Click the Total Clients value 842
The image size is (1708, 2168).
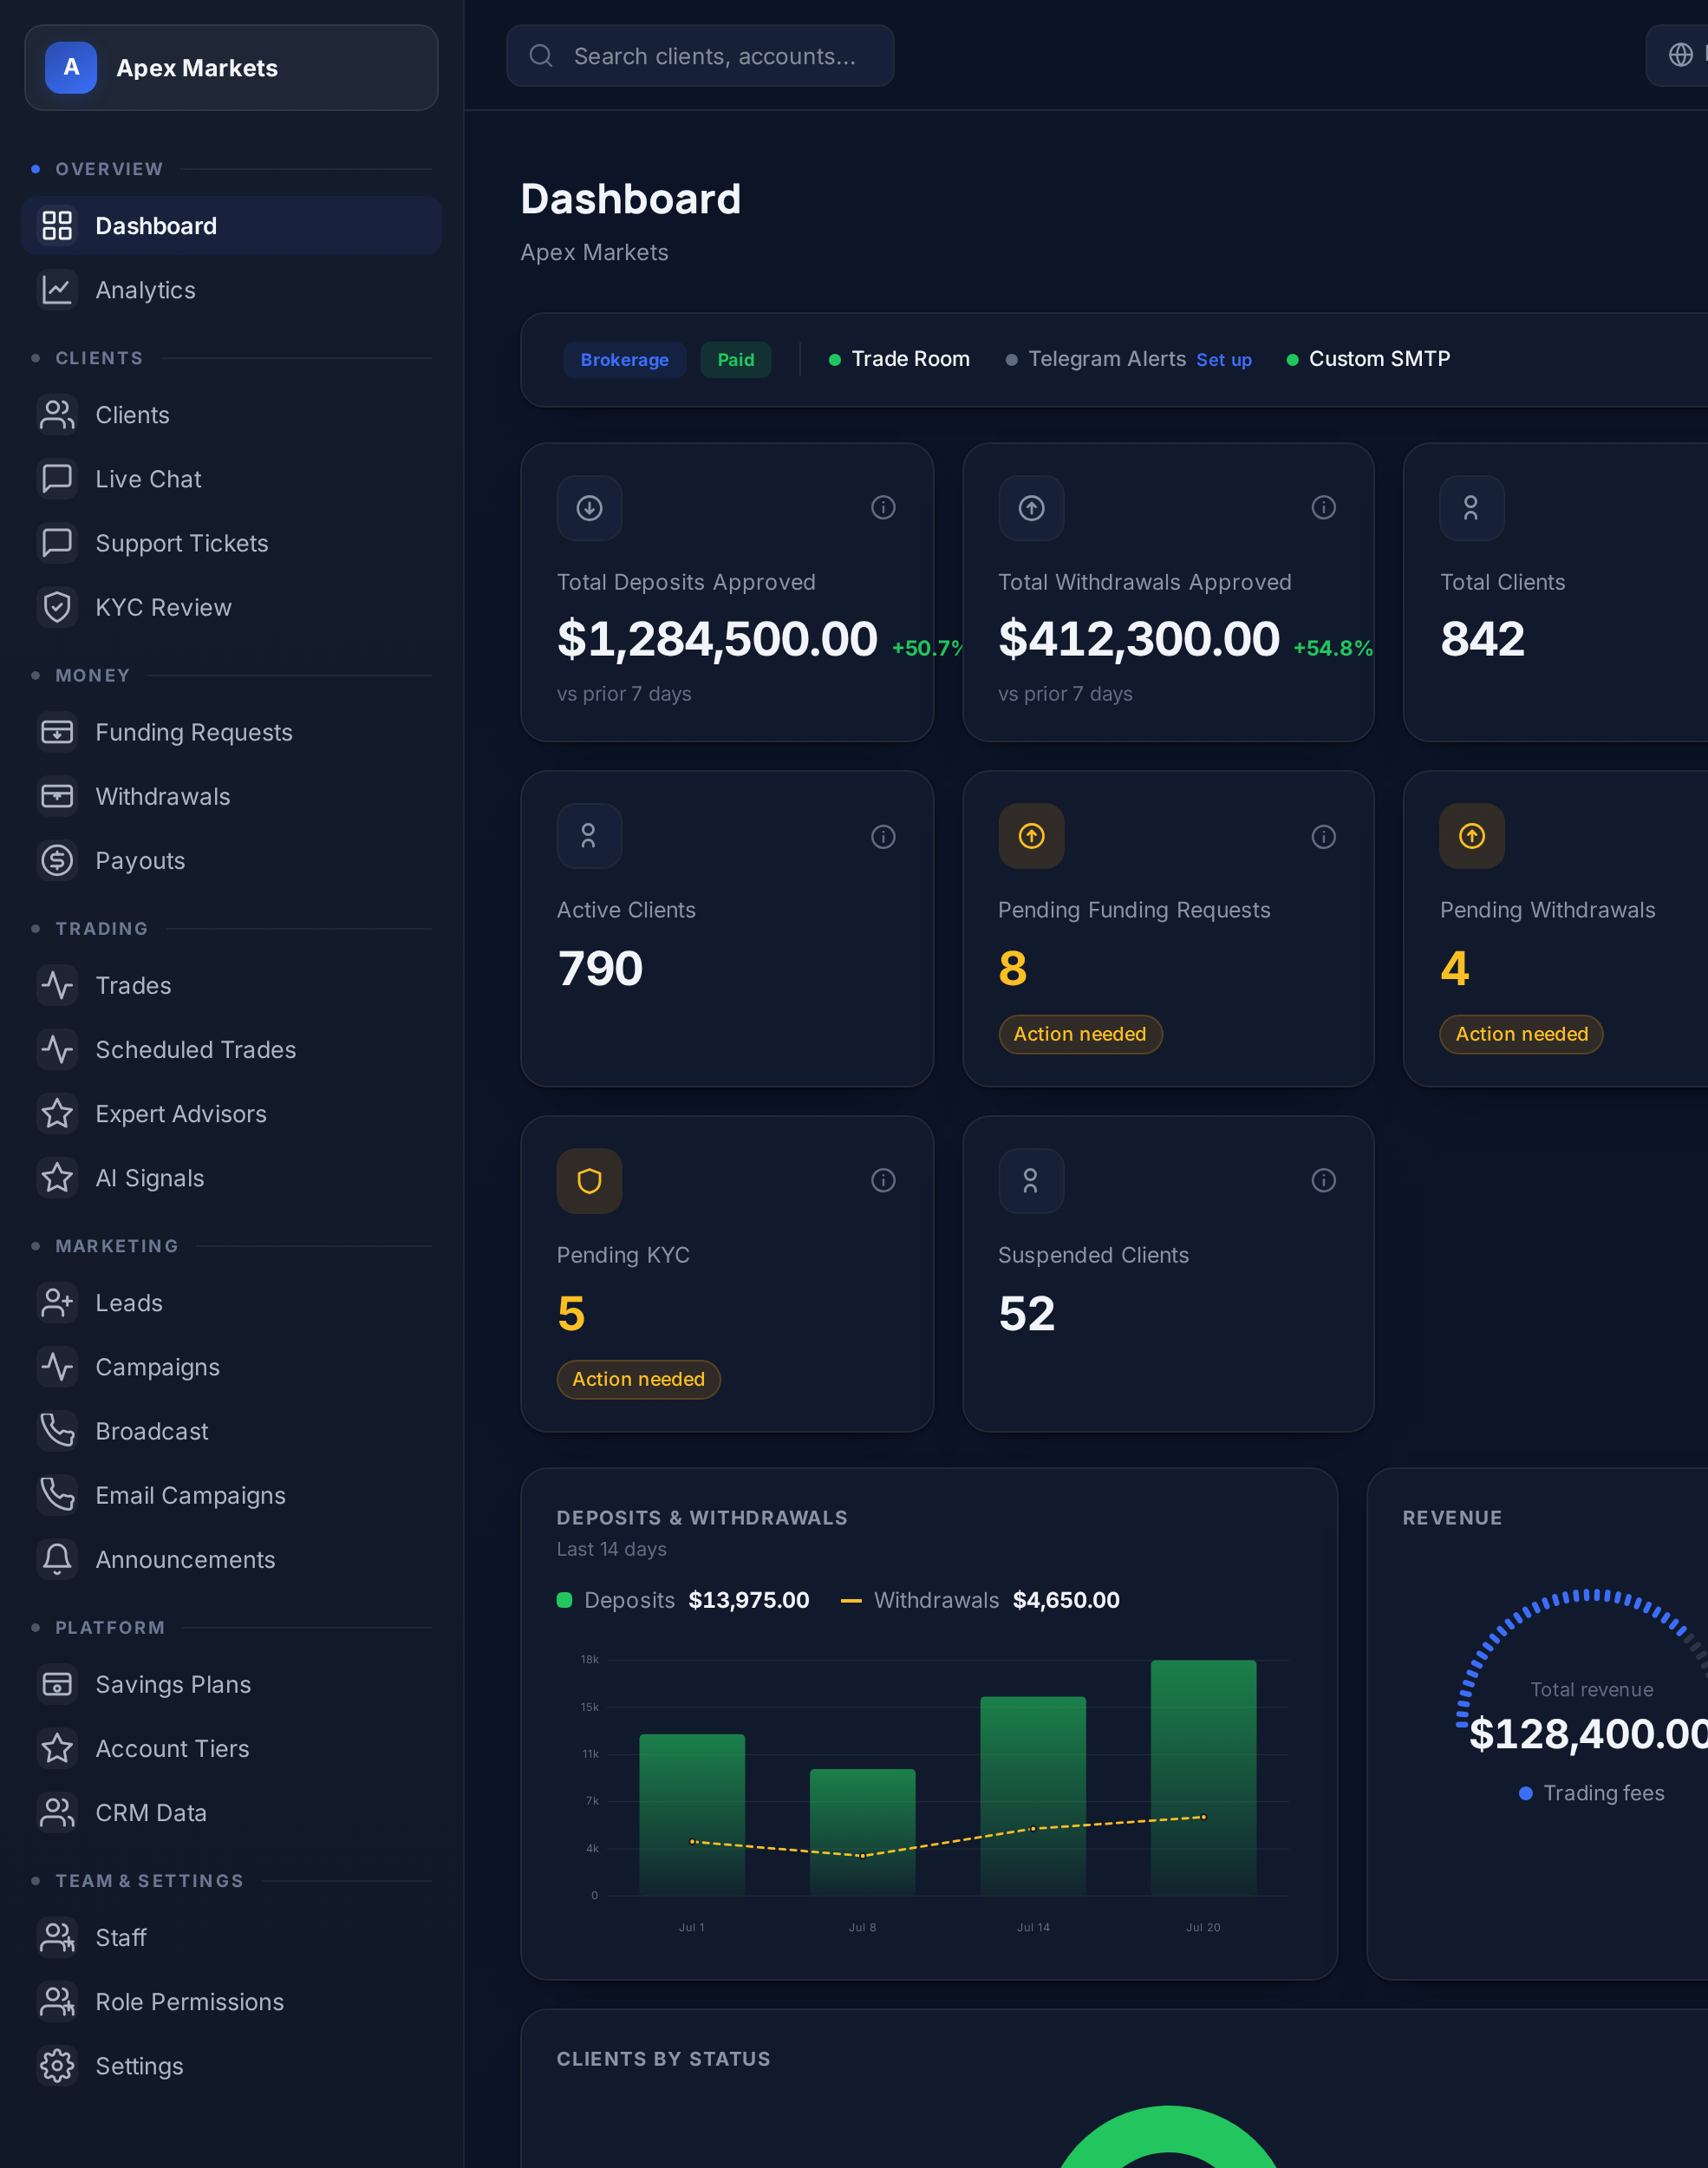click(x=1482, y=638)
